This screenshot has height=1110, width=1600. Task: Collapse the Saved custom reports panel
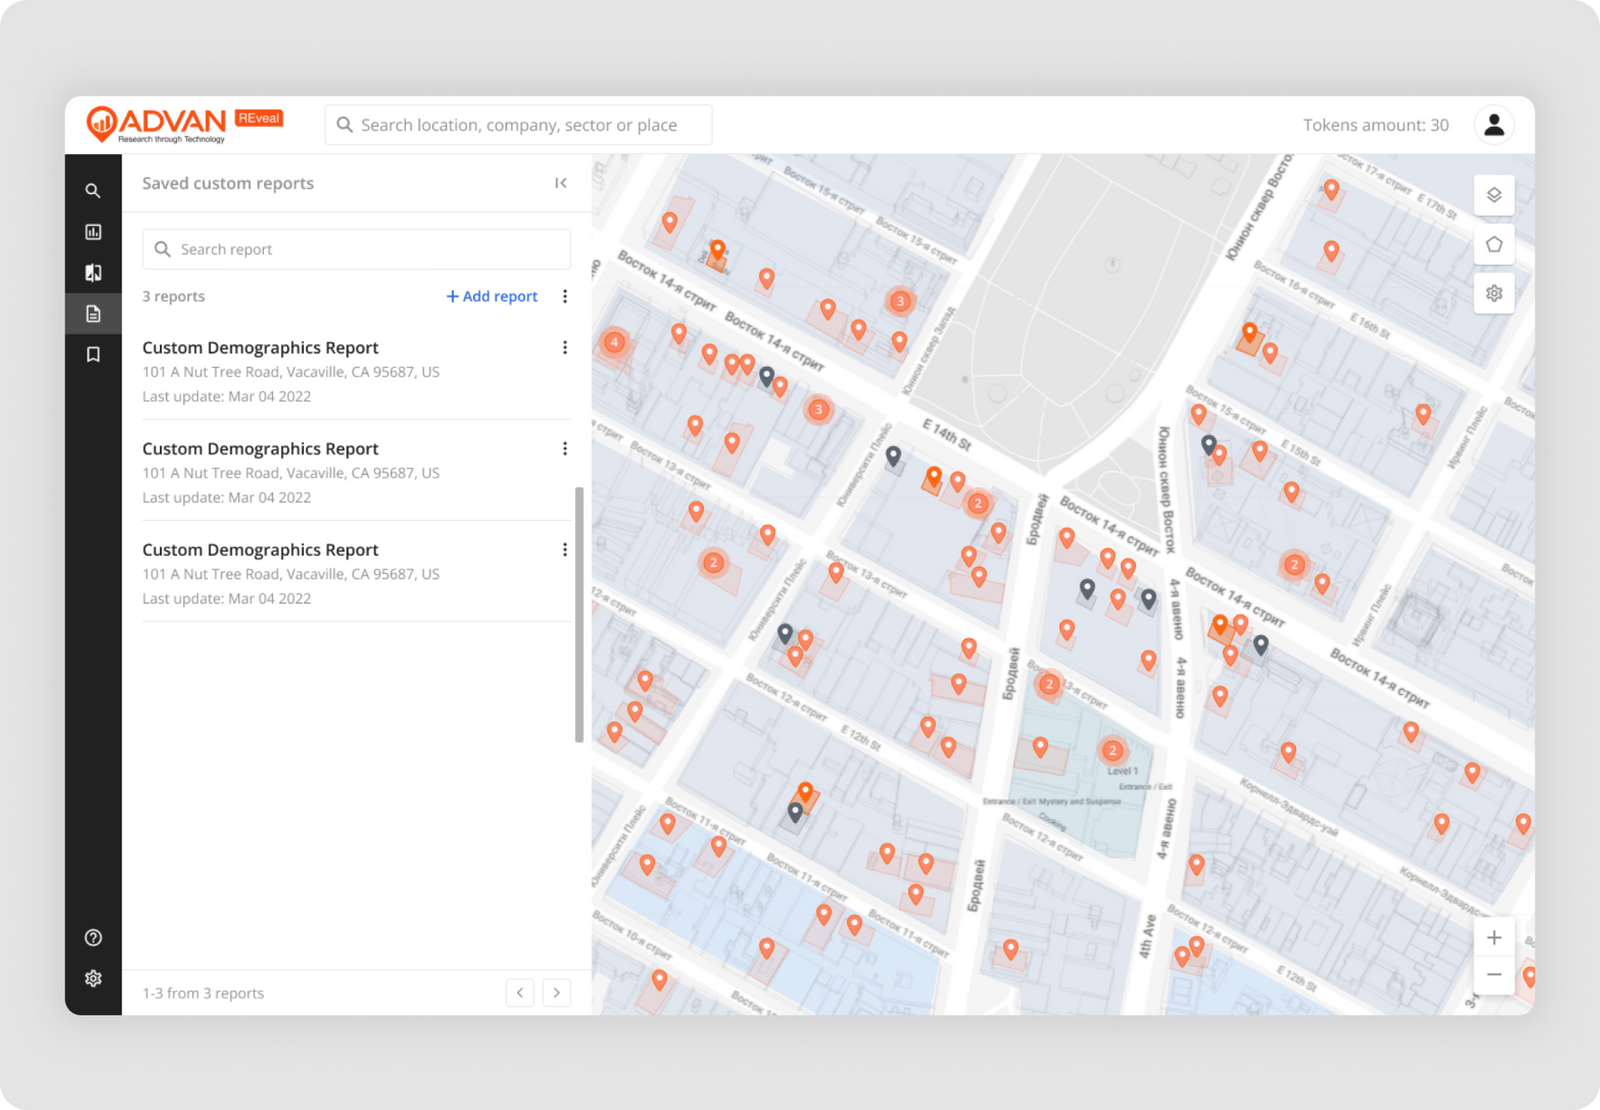(561, 183)
